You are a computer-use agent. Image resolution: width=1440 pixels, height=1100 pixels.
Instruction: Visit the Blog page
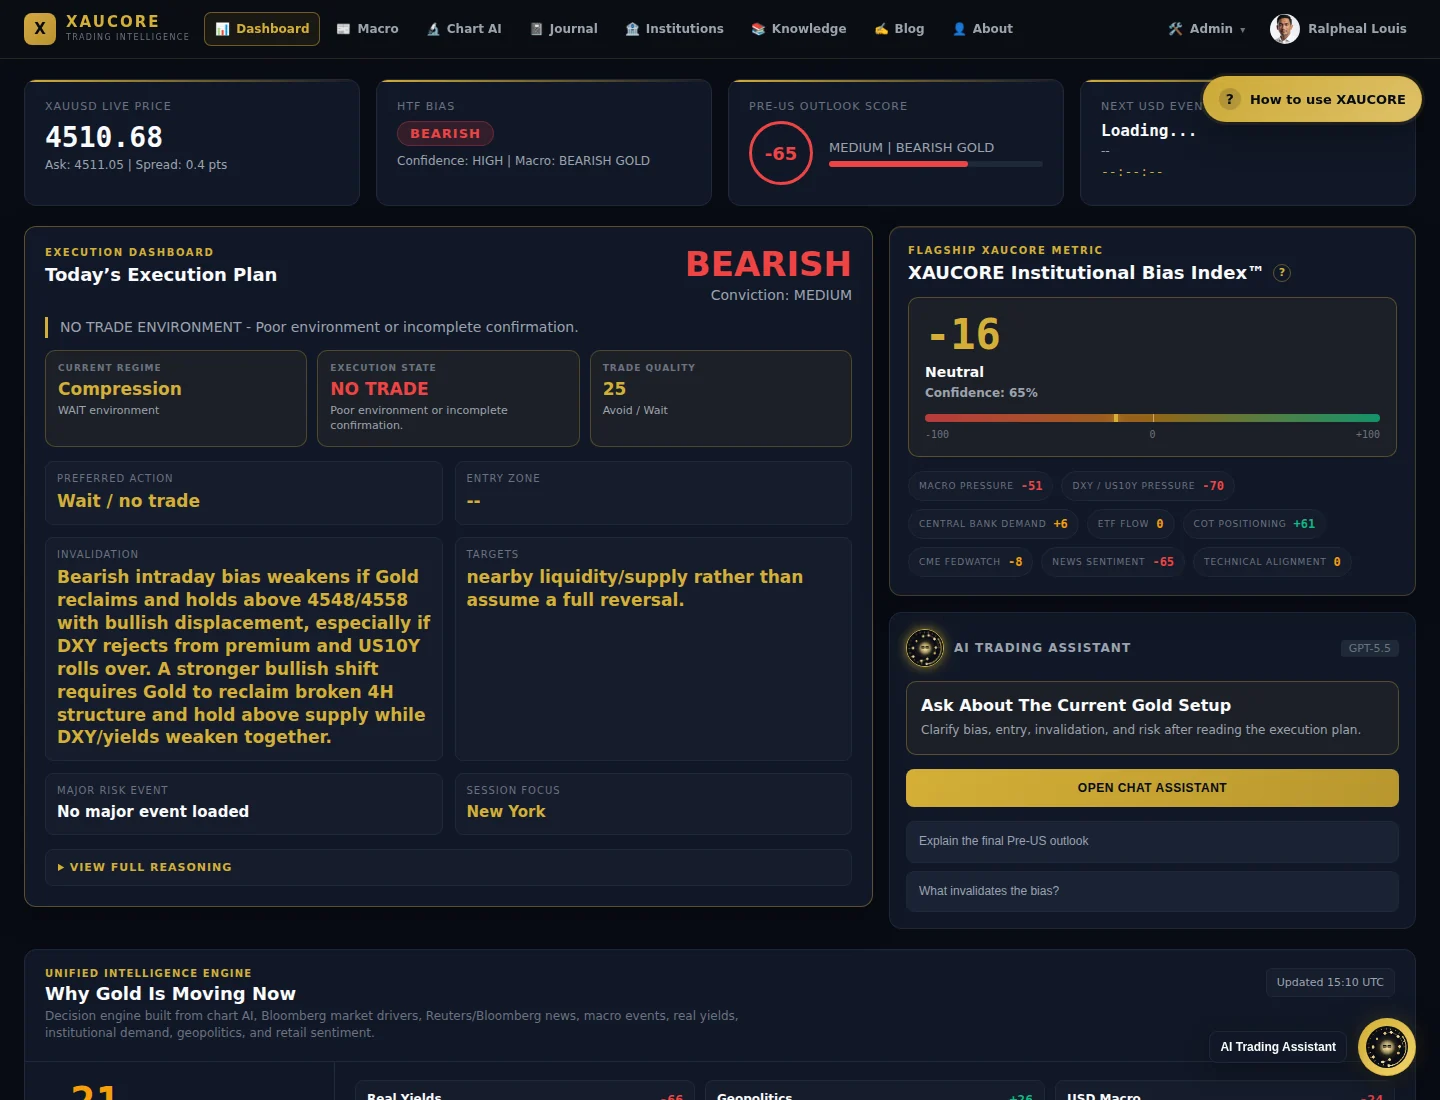899,29
